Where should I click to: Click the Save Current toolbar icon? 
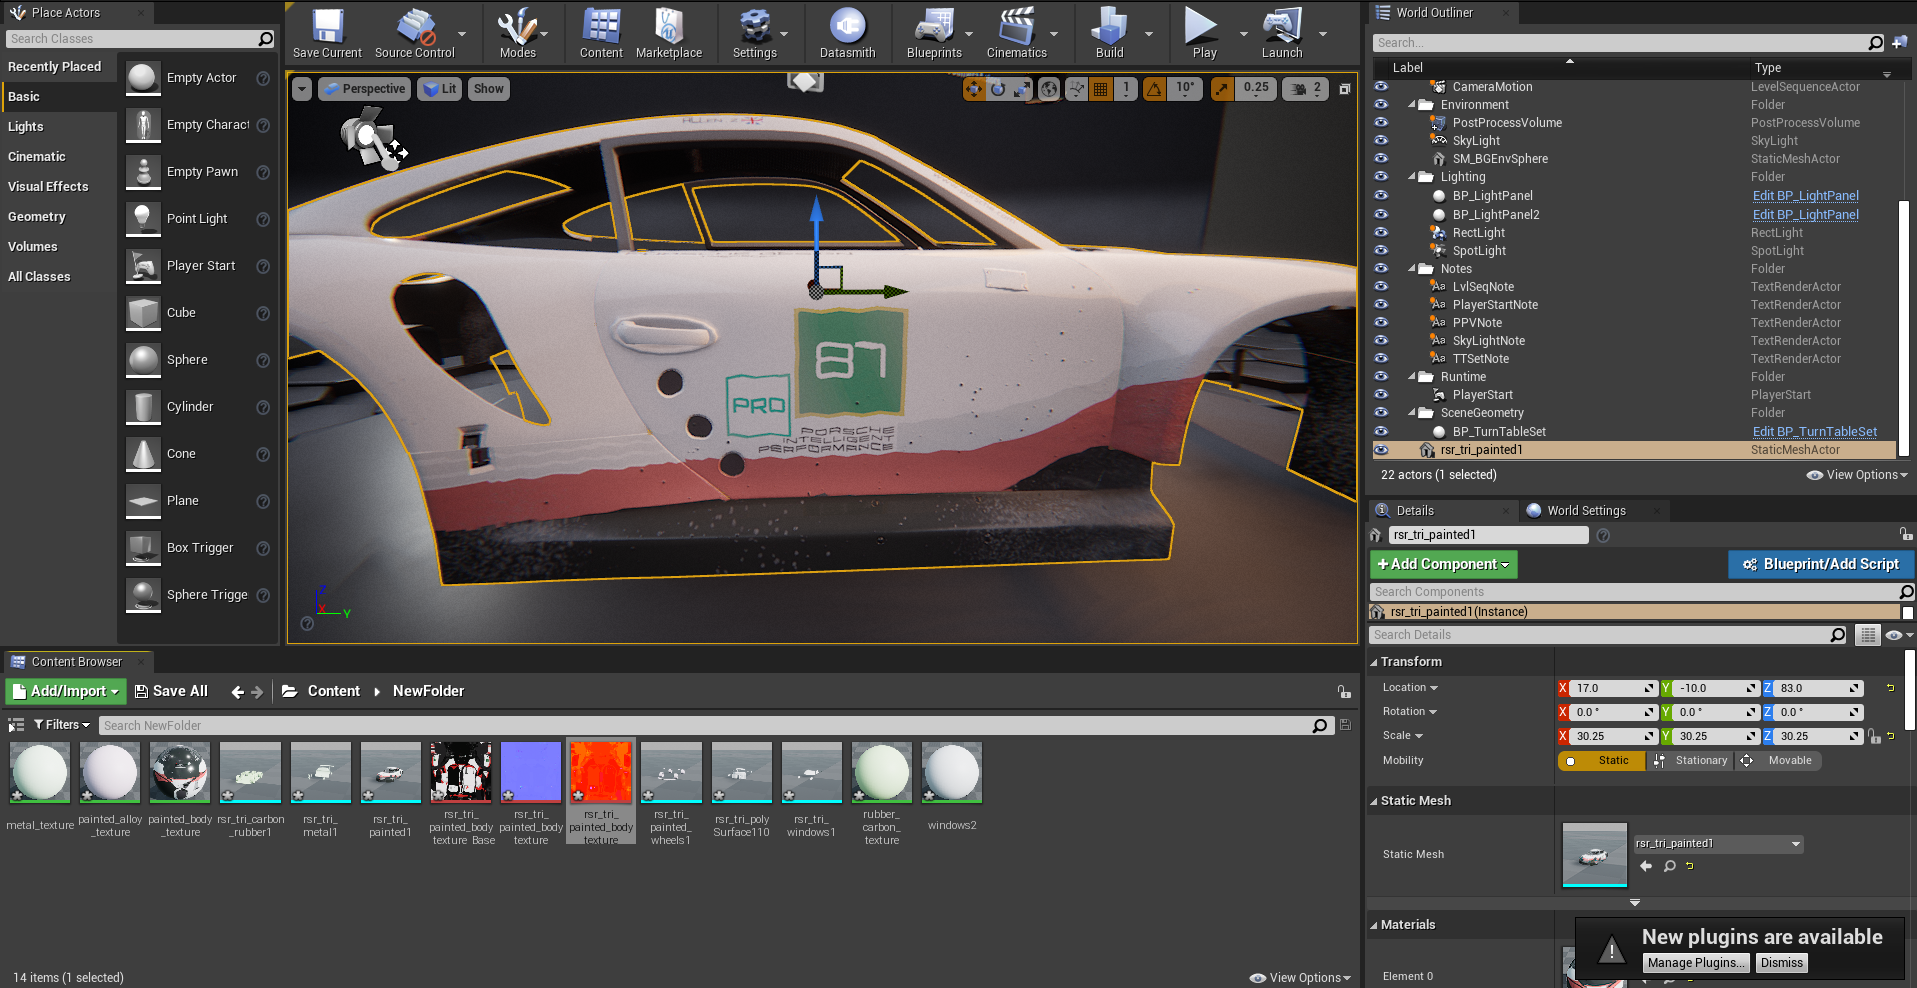pyautogui.click(x=327, y=33)
